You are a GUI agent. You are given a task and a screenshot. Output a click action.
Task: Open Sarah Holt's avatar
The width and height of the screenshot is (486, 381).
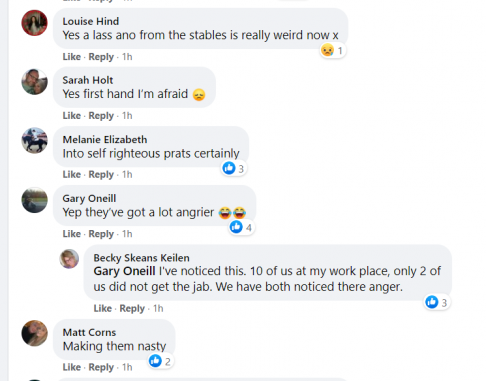(34, 82)
